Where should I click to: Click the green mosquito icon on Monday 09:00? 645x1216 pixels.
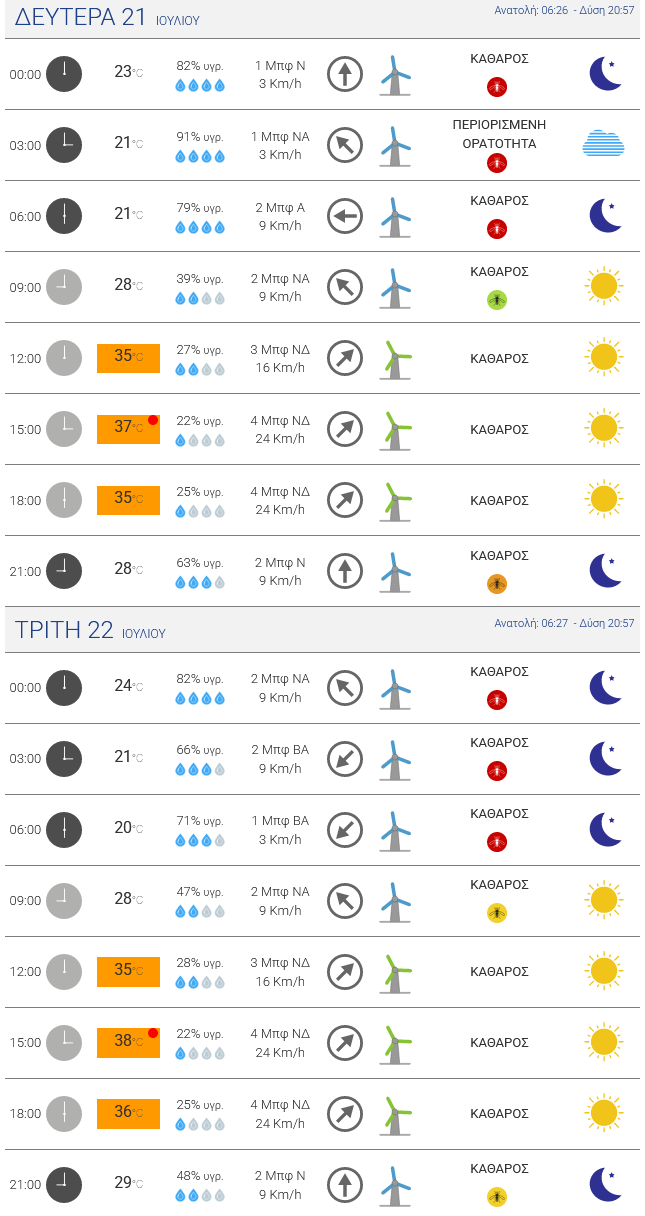tap(497, 299)
